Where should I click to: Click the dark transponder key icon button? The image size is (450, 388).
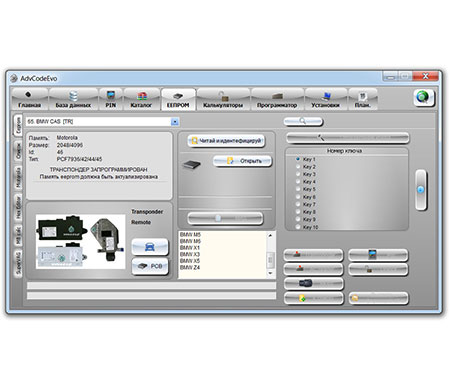313,284
